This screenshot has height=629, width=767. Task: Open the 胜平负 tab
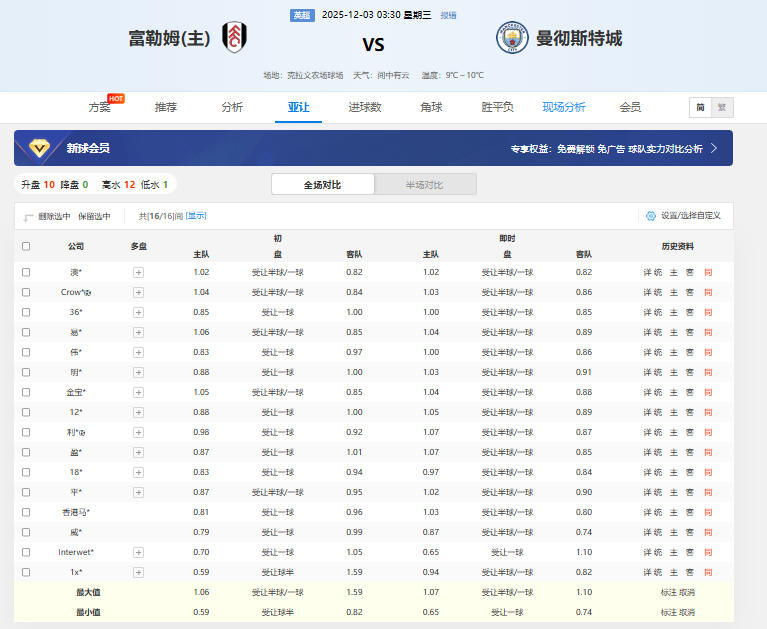coord(497,107)
